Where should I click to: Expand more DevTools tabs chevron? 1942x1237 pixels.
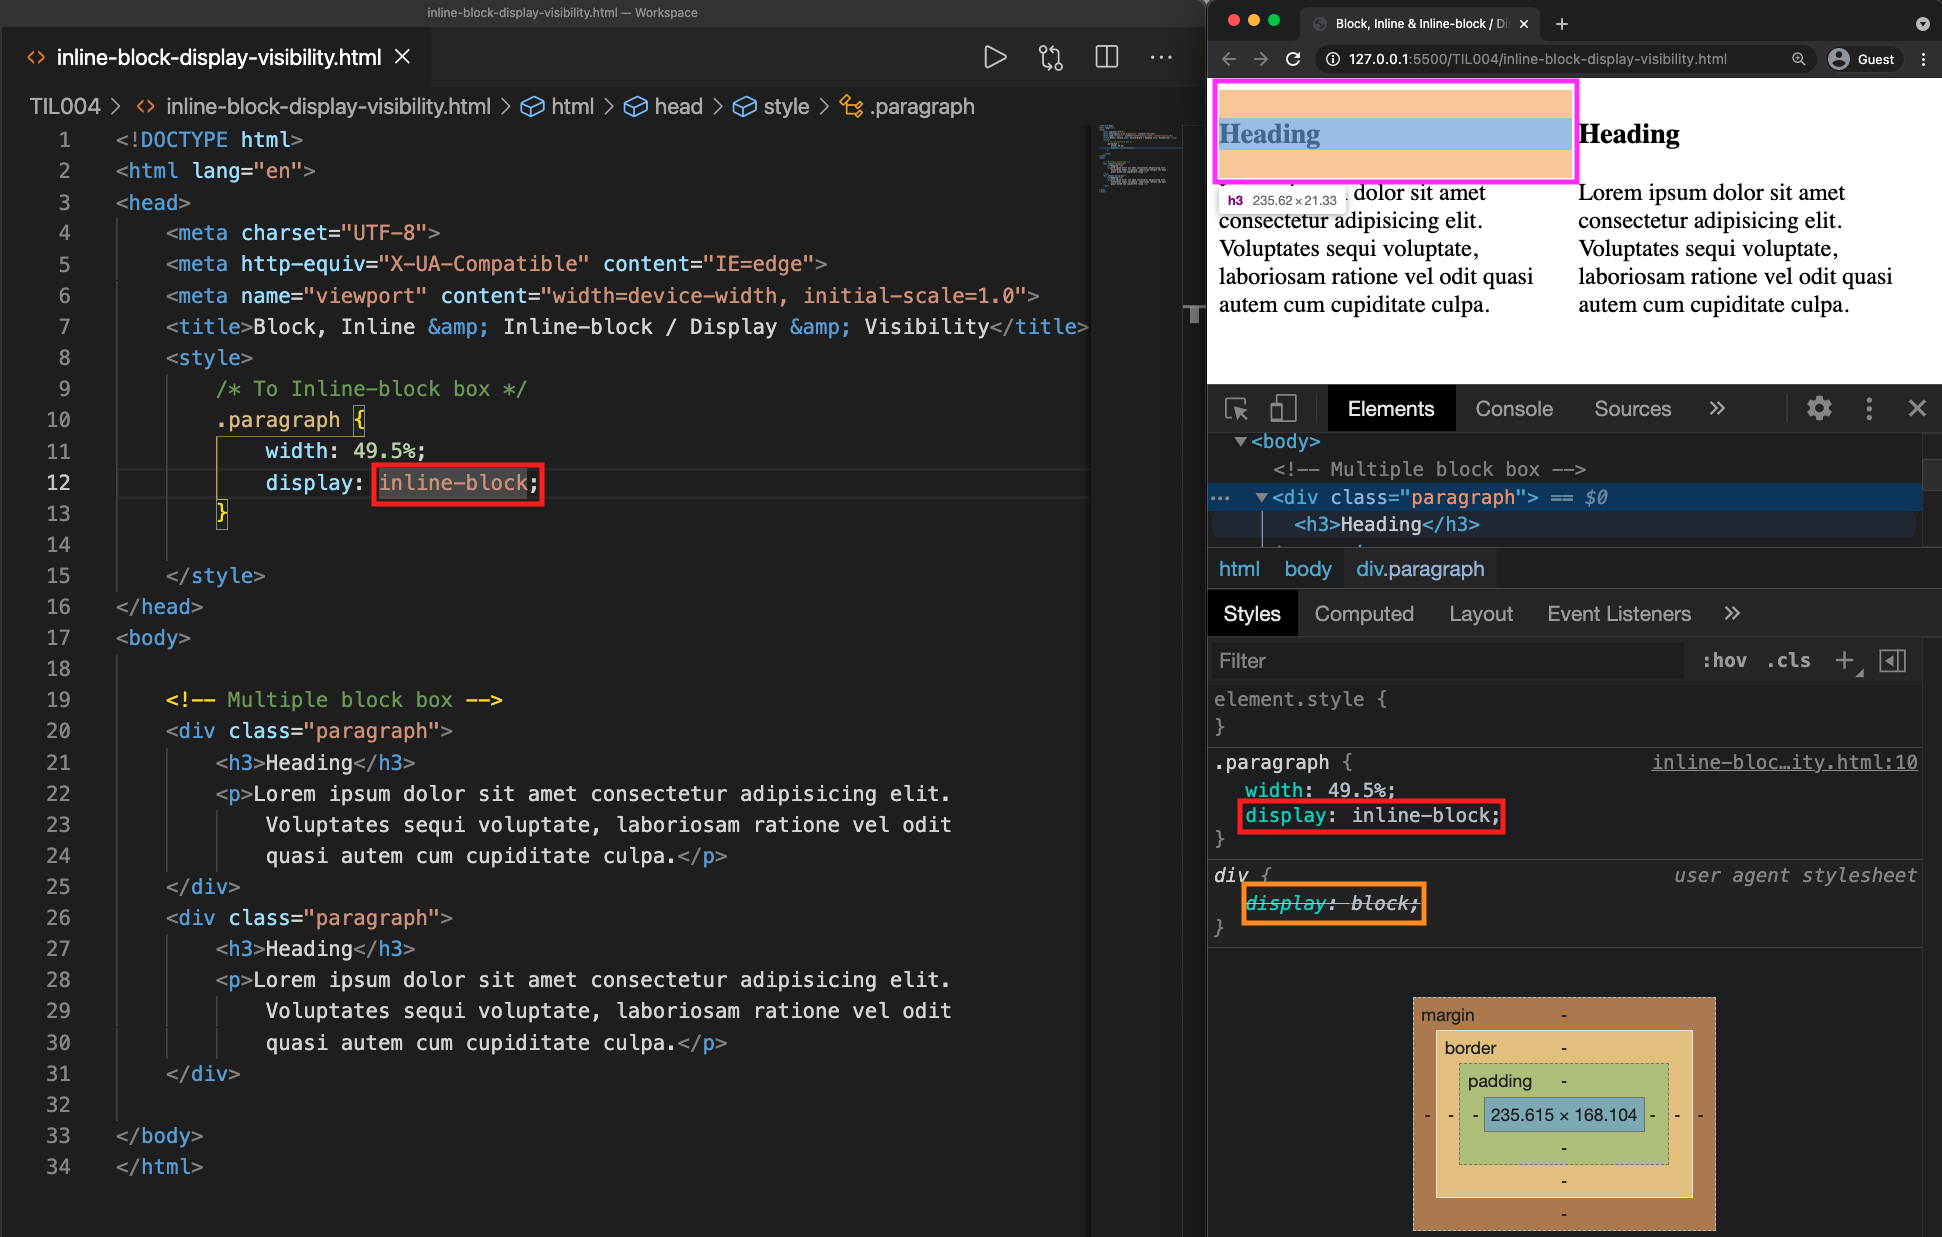click(1717, 408)
